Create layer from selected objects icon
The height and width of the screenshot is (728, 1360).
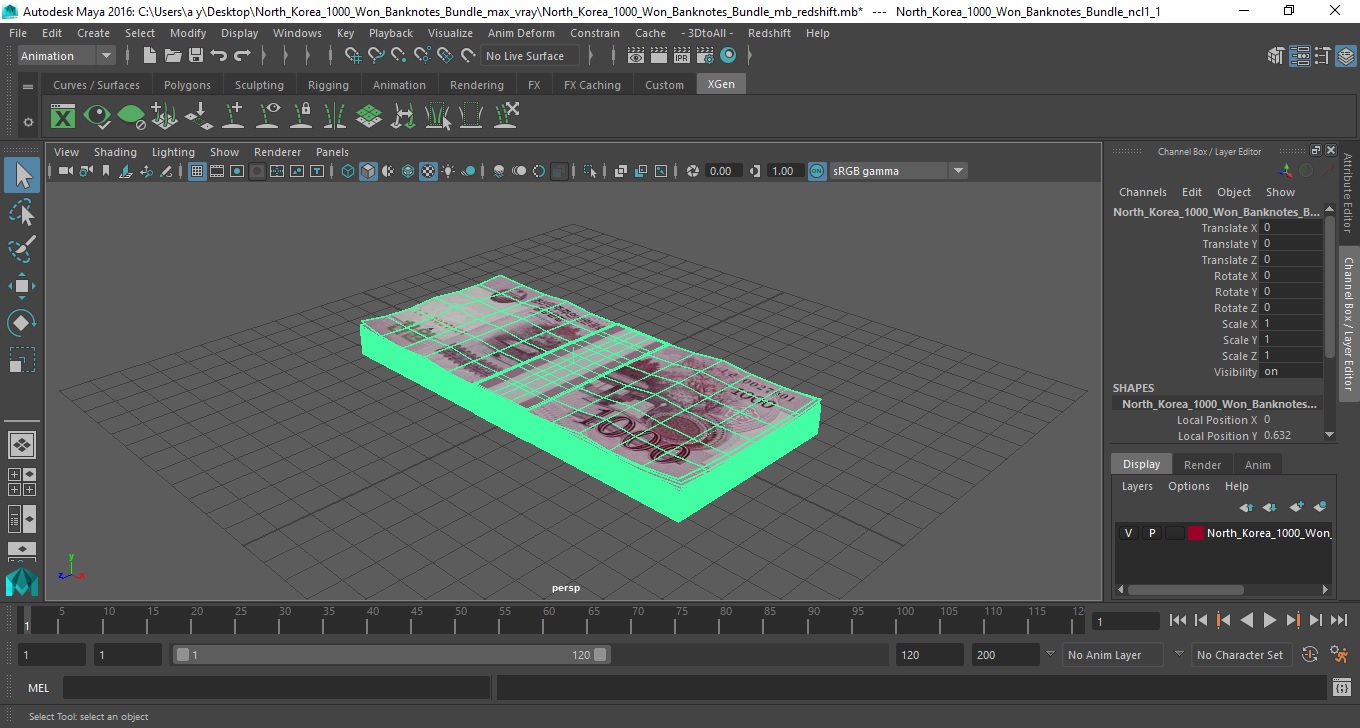coord(1320,507)
